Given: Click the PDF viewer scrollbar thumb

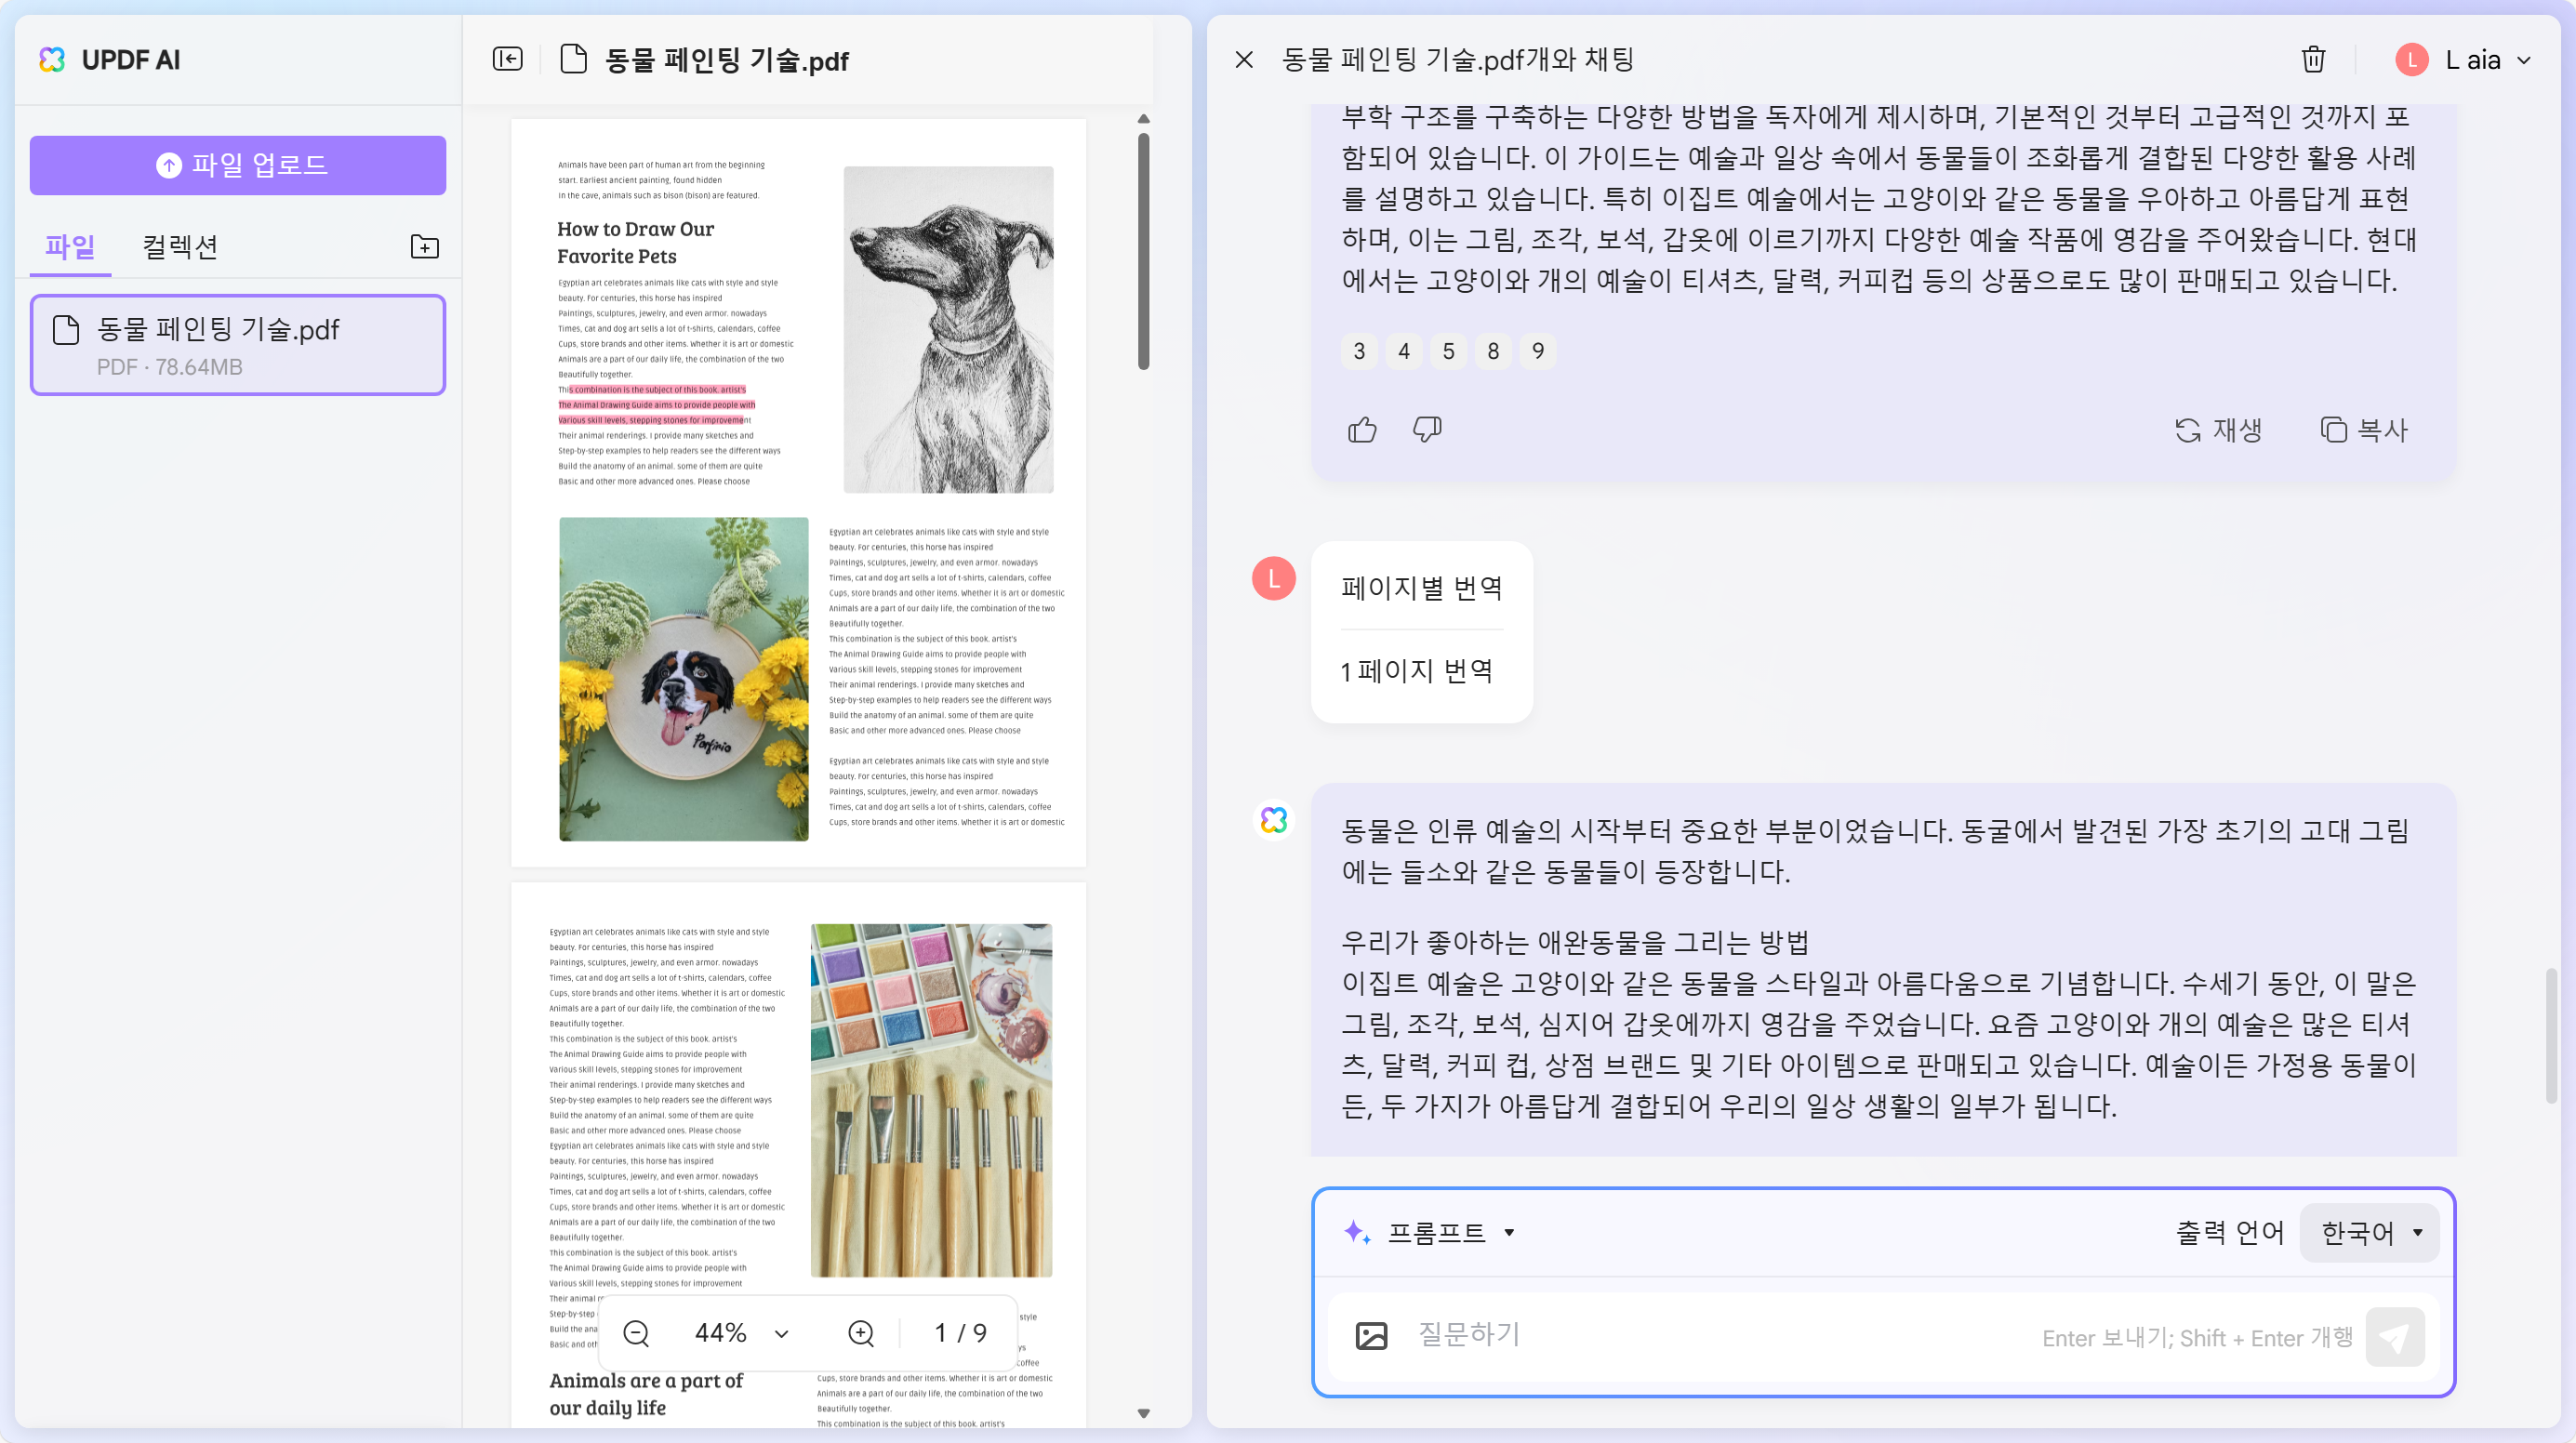Looking at the screenshot, I should 1143,250.
